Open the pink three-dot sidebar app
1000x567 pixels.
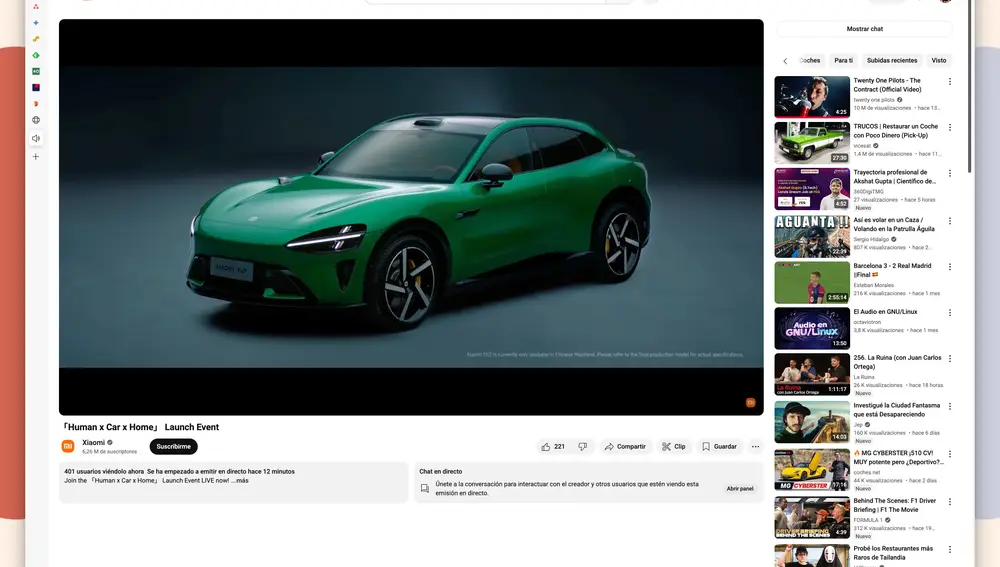[x=36, y=6]
